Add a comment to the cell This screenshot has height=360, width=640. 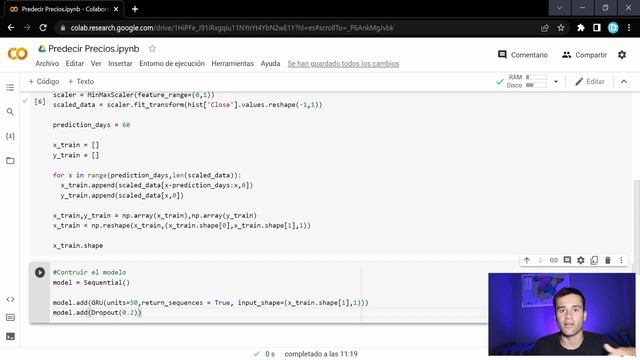567,260
